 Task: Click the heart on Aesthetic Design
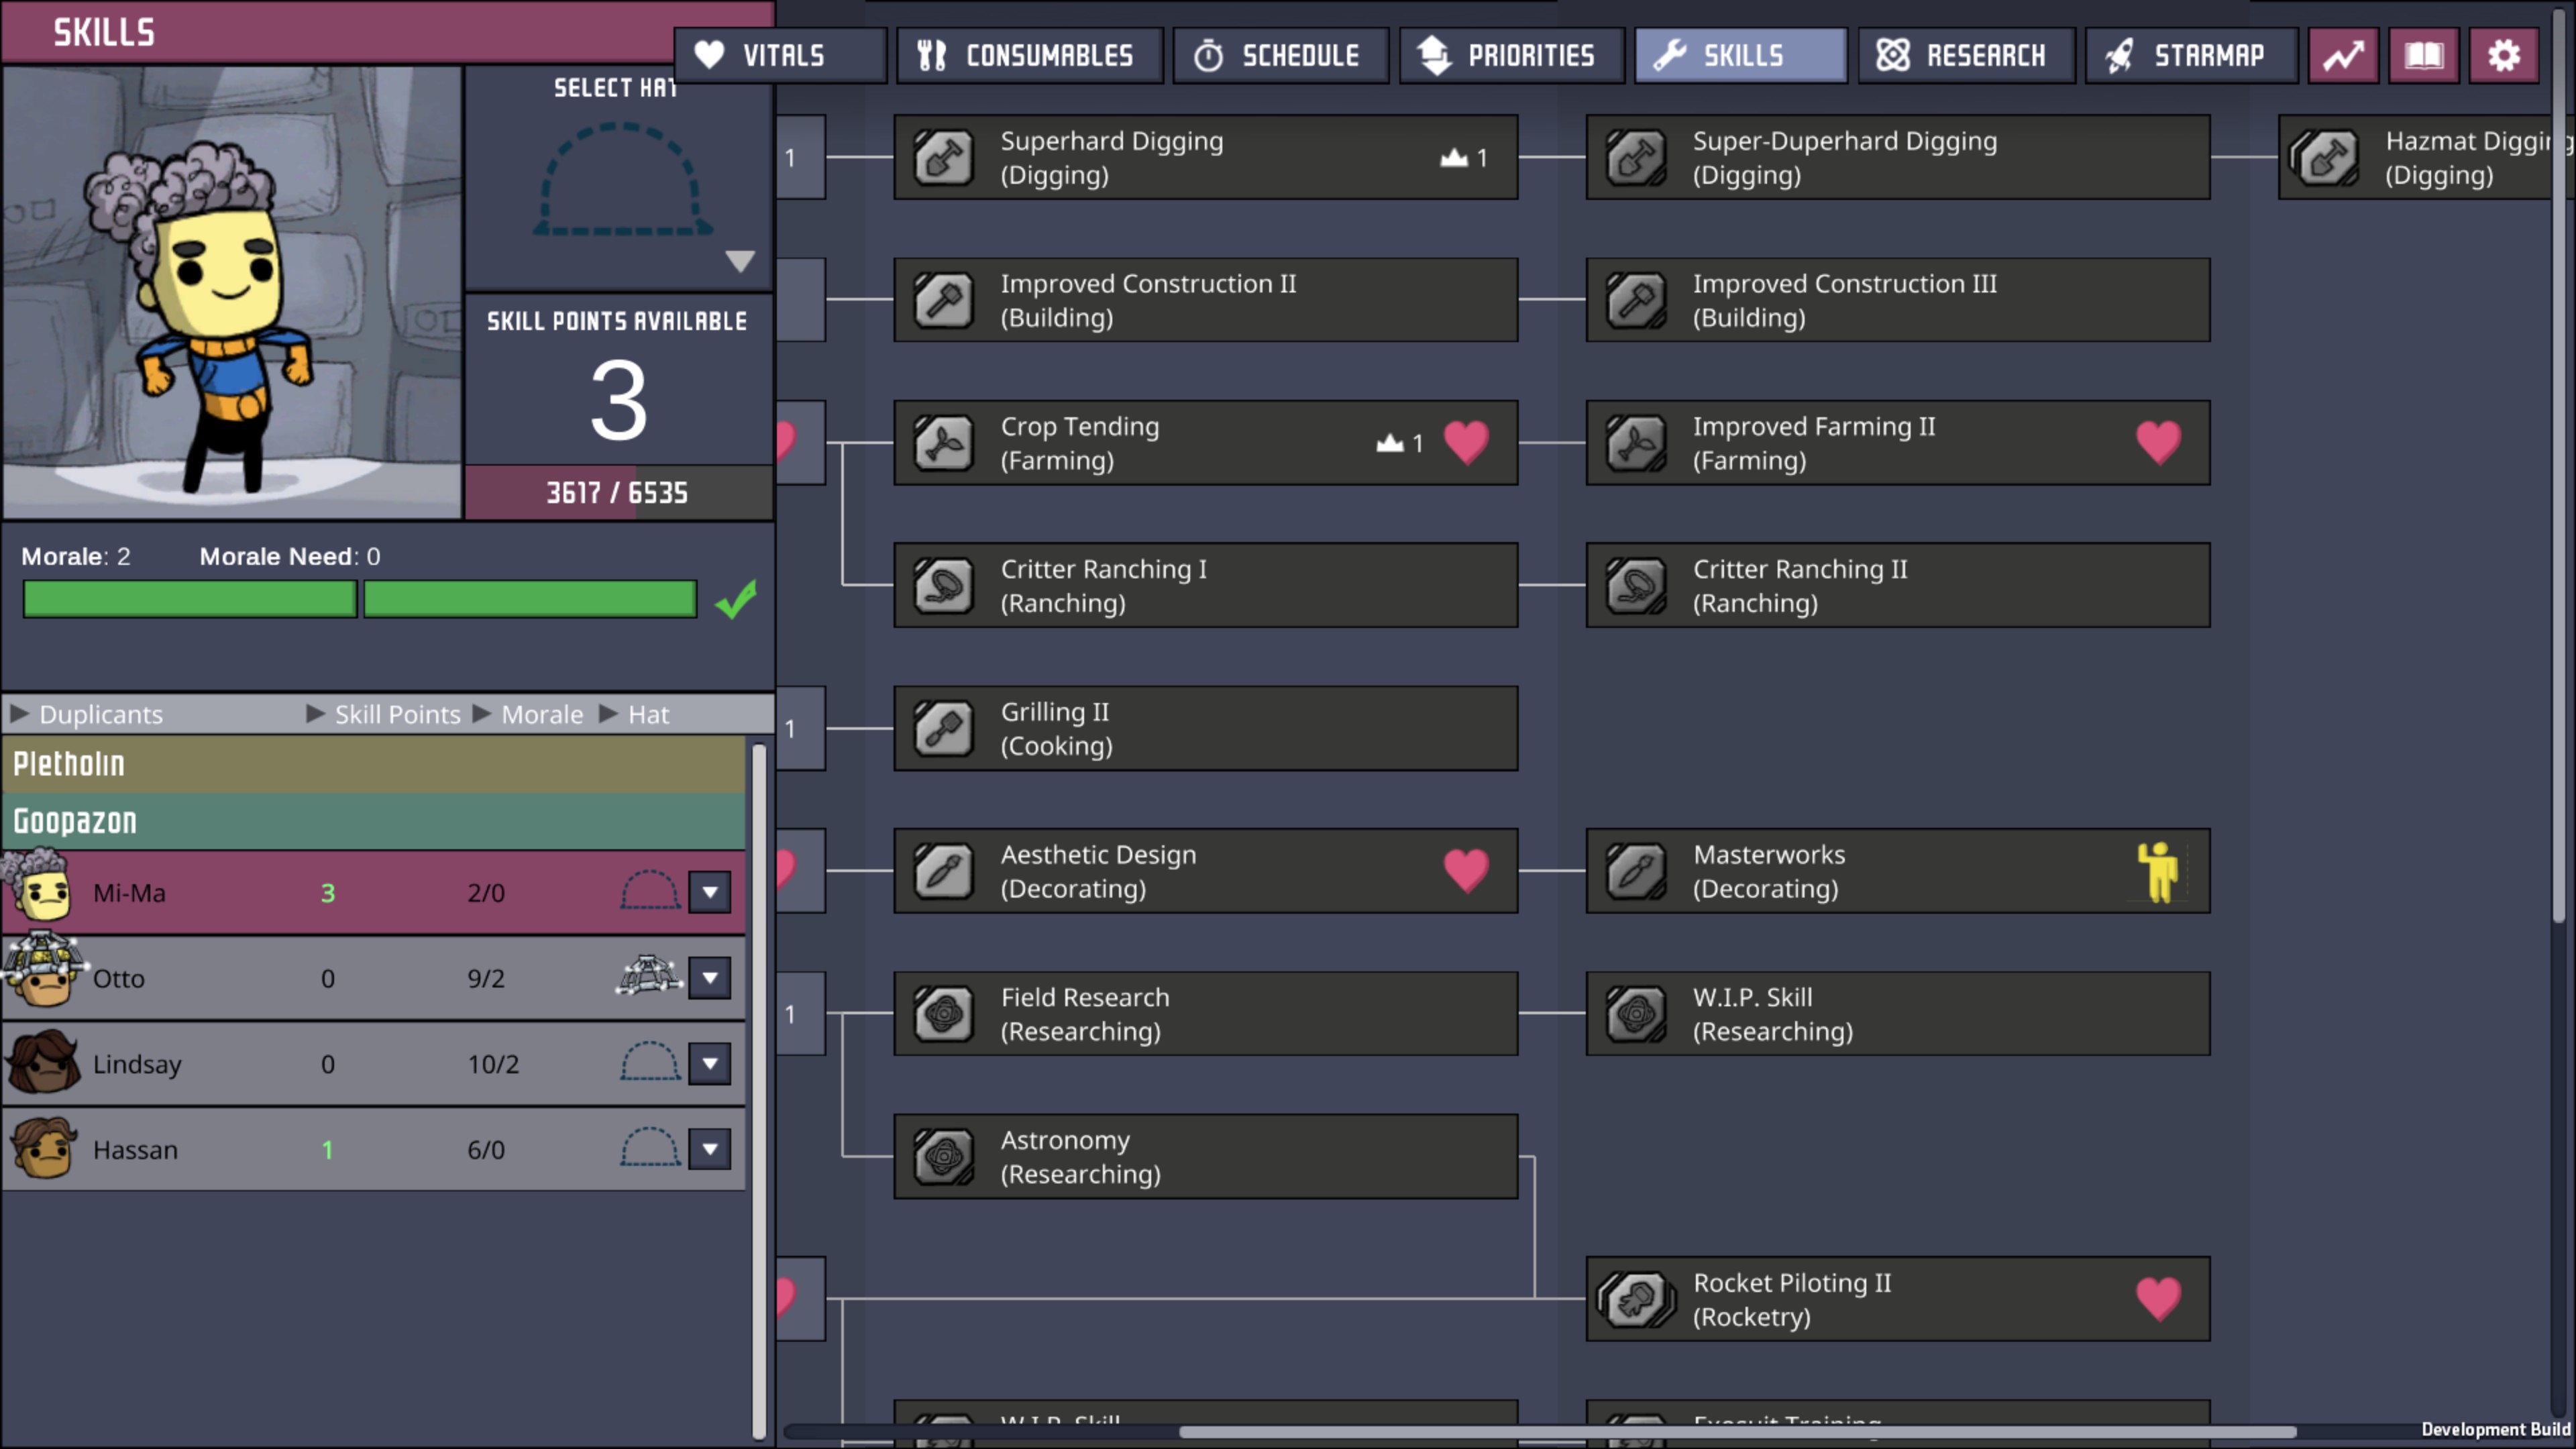click(x=1466, y=871)
